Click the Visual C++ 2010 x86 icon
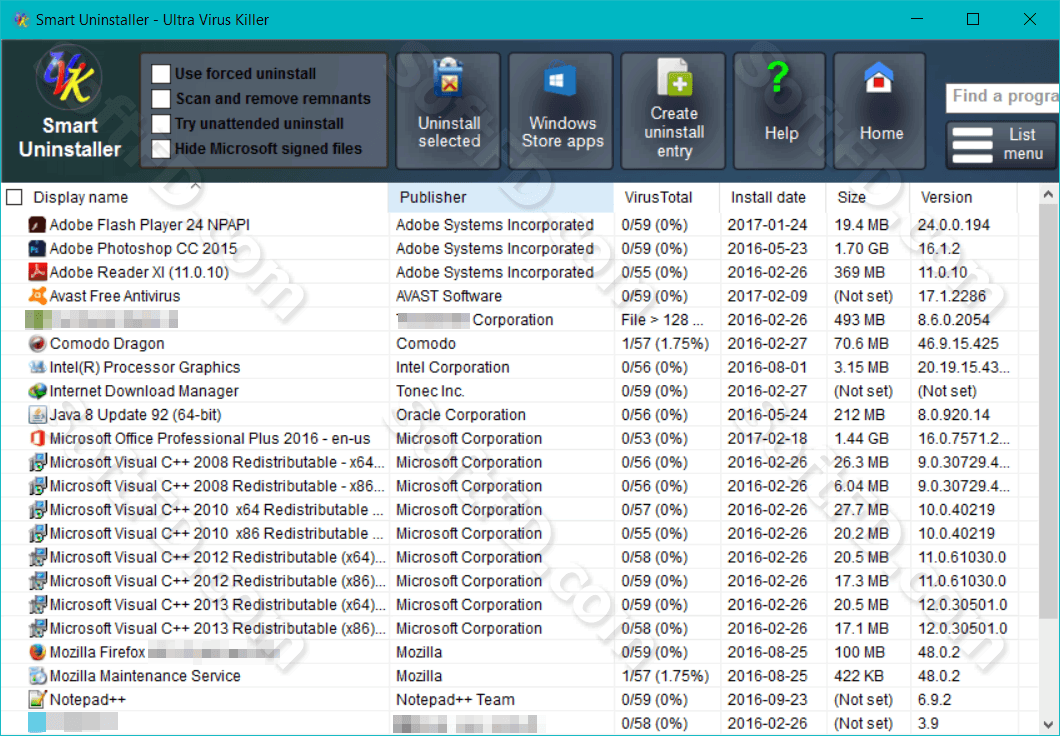Viewport: 1060px width, 736px height. pyautogui.click(x=37, y=533)
